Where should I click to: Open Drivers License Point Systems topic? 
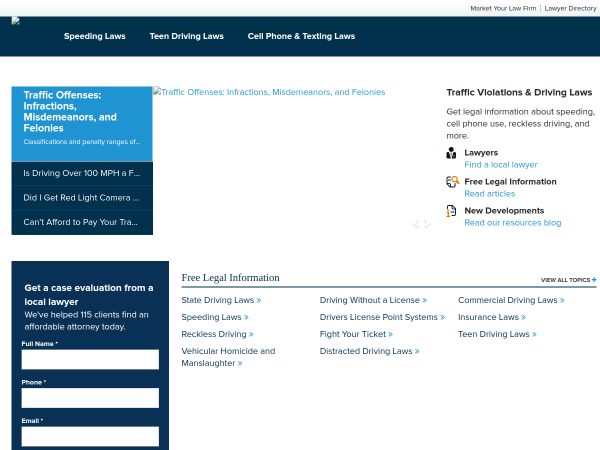click(x=382, y=317)
